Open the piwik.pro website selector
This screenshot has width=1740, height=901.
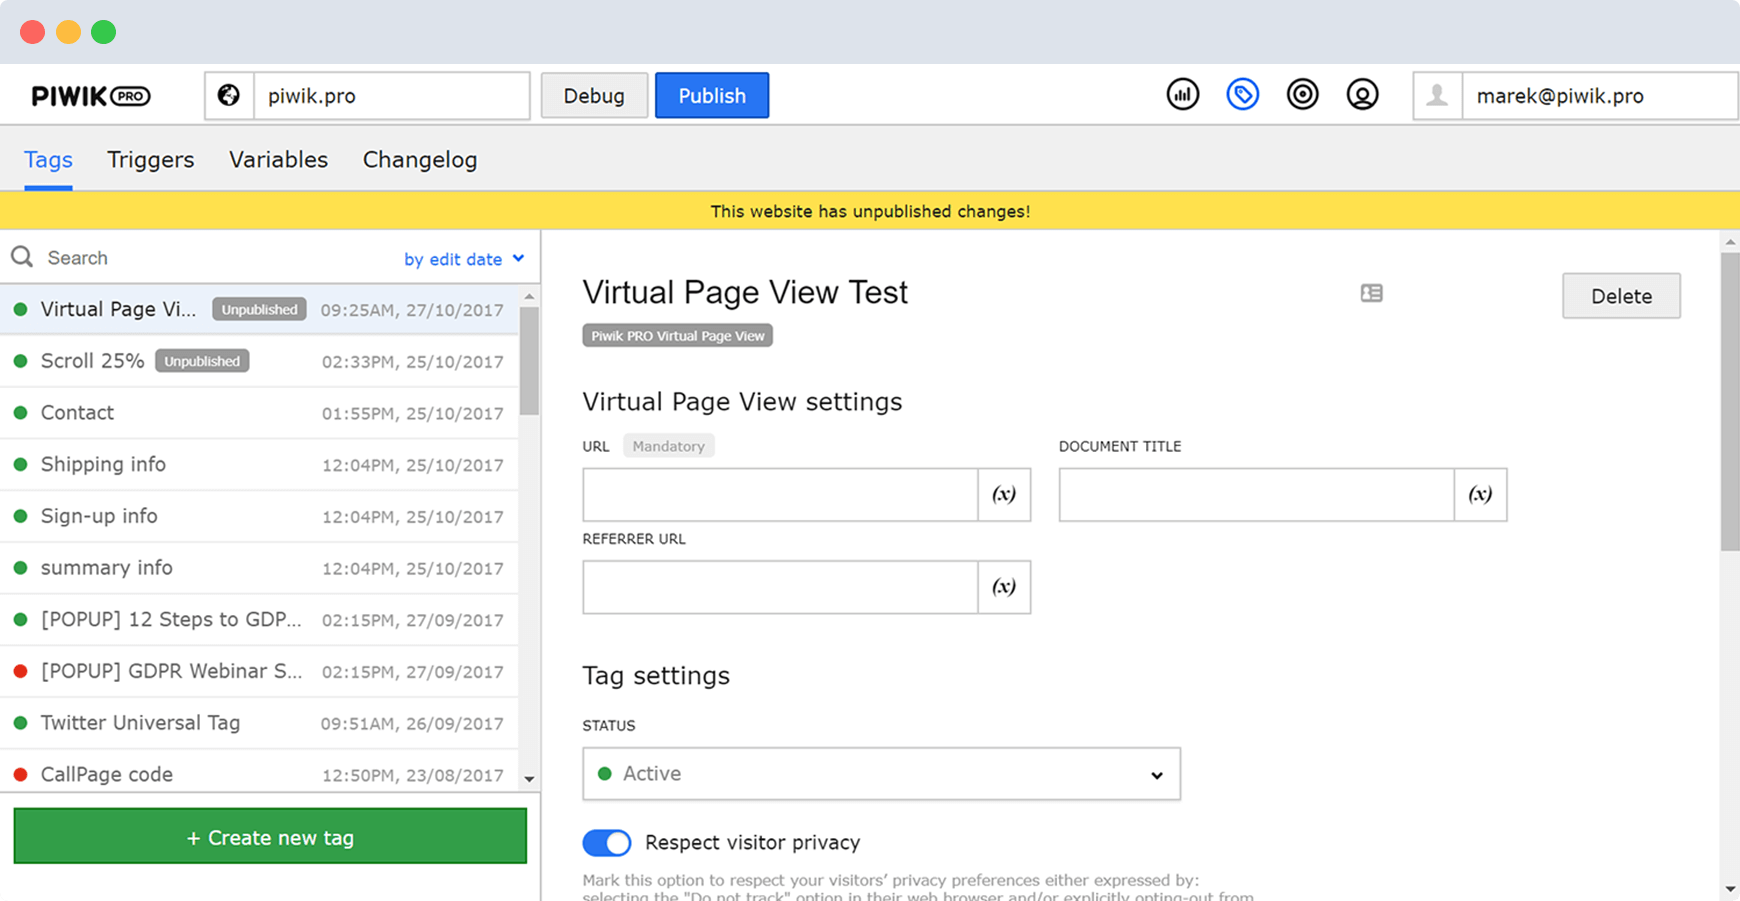(x=367, y=96)
